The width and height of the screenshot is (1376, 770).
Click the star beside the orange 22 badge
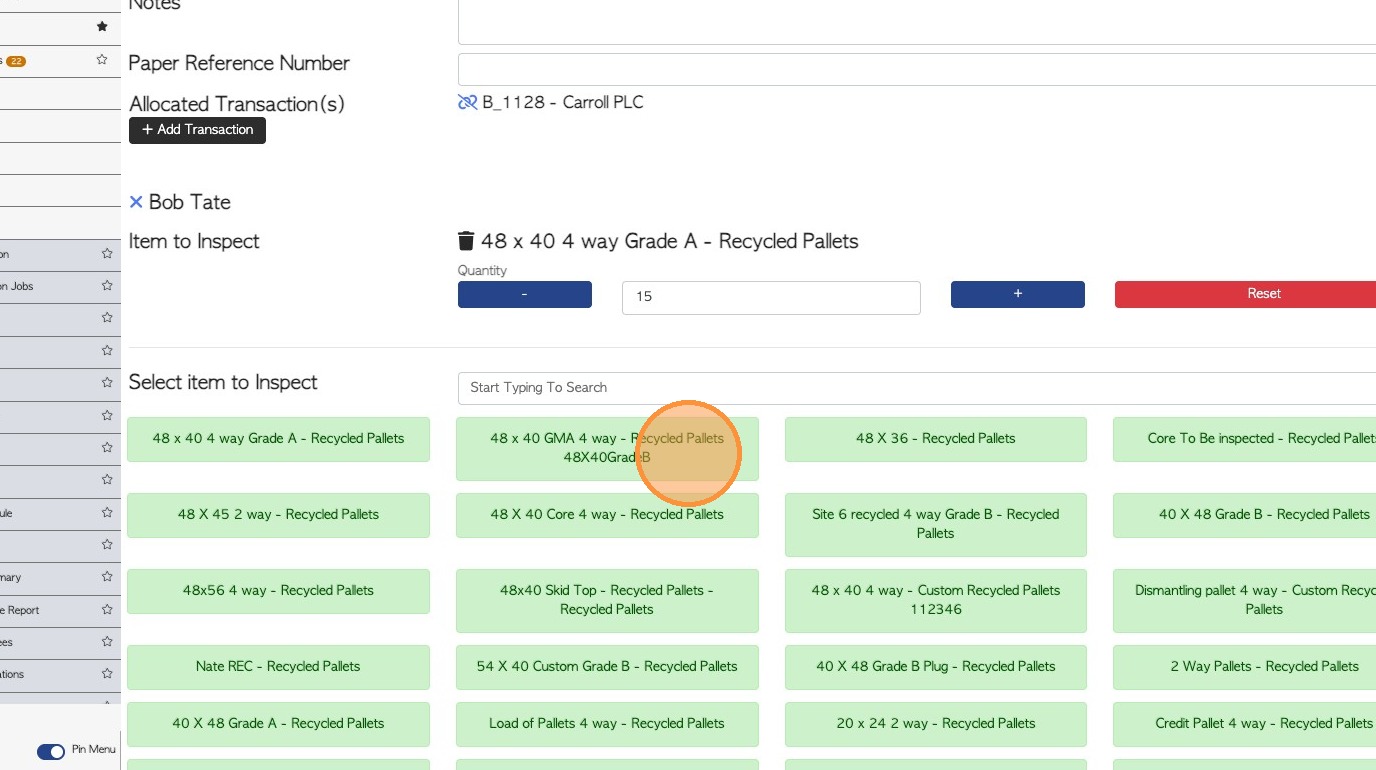click(102, 60)
